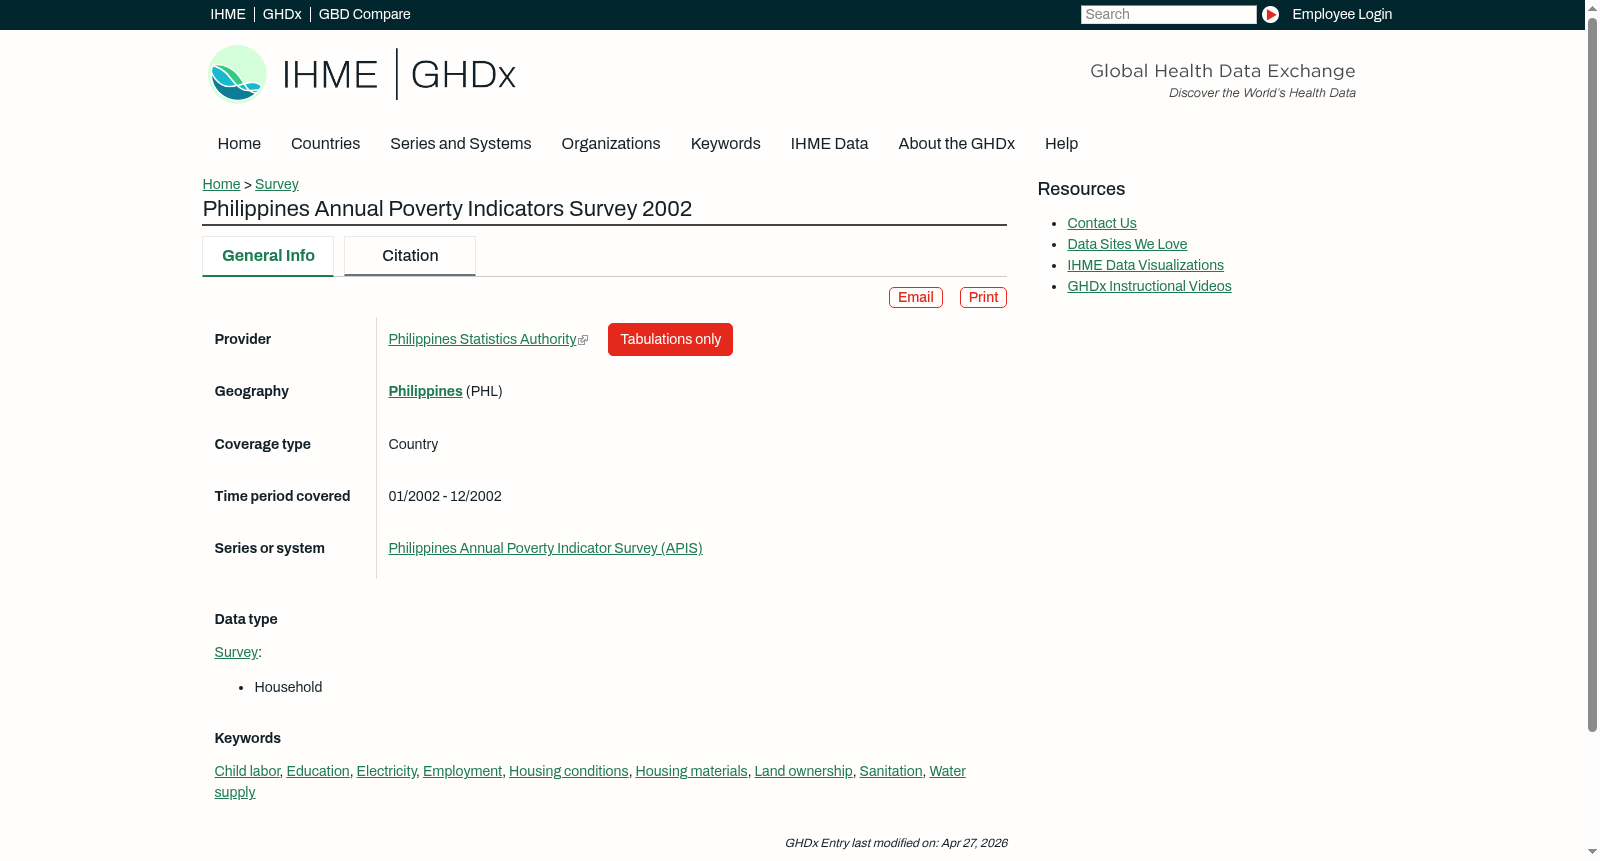Click the Tabulations only red button
Screen dimensions: 1600x861
click(x=670, y=339)
